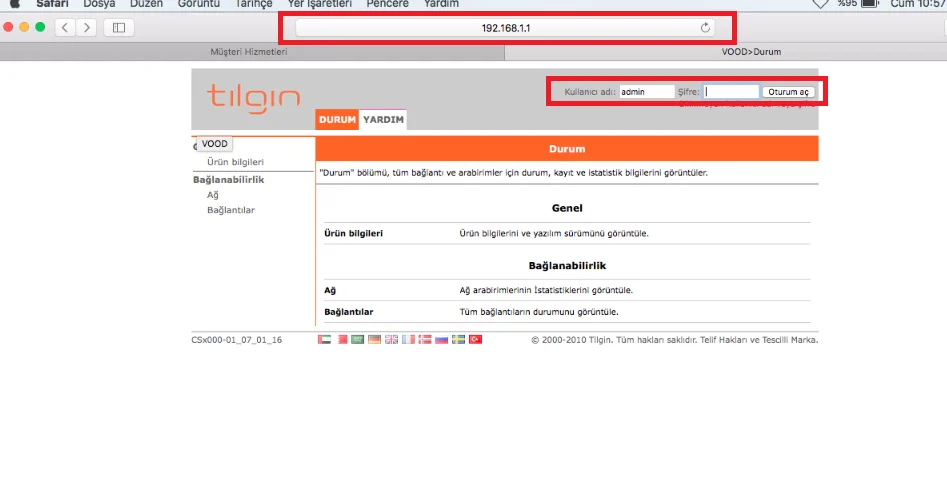Reload the page with the refresh icon

(706, 28)
